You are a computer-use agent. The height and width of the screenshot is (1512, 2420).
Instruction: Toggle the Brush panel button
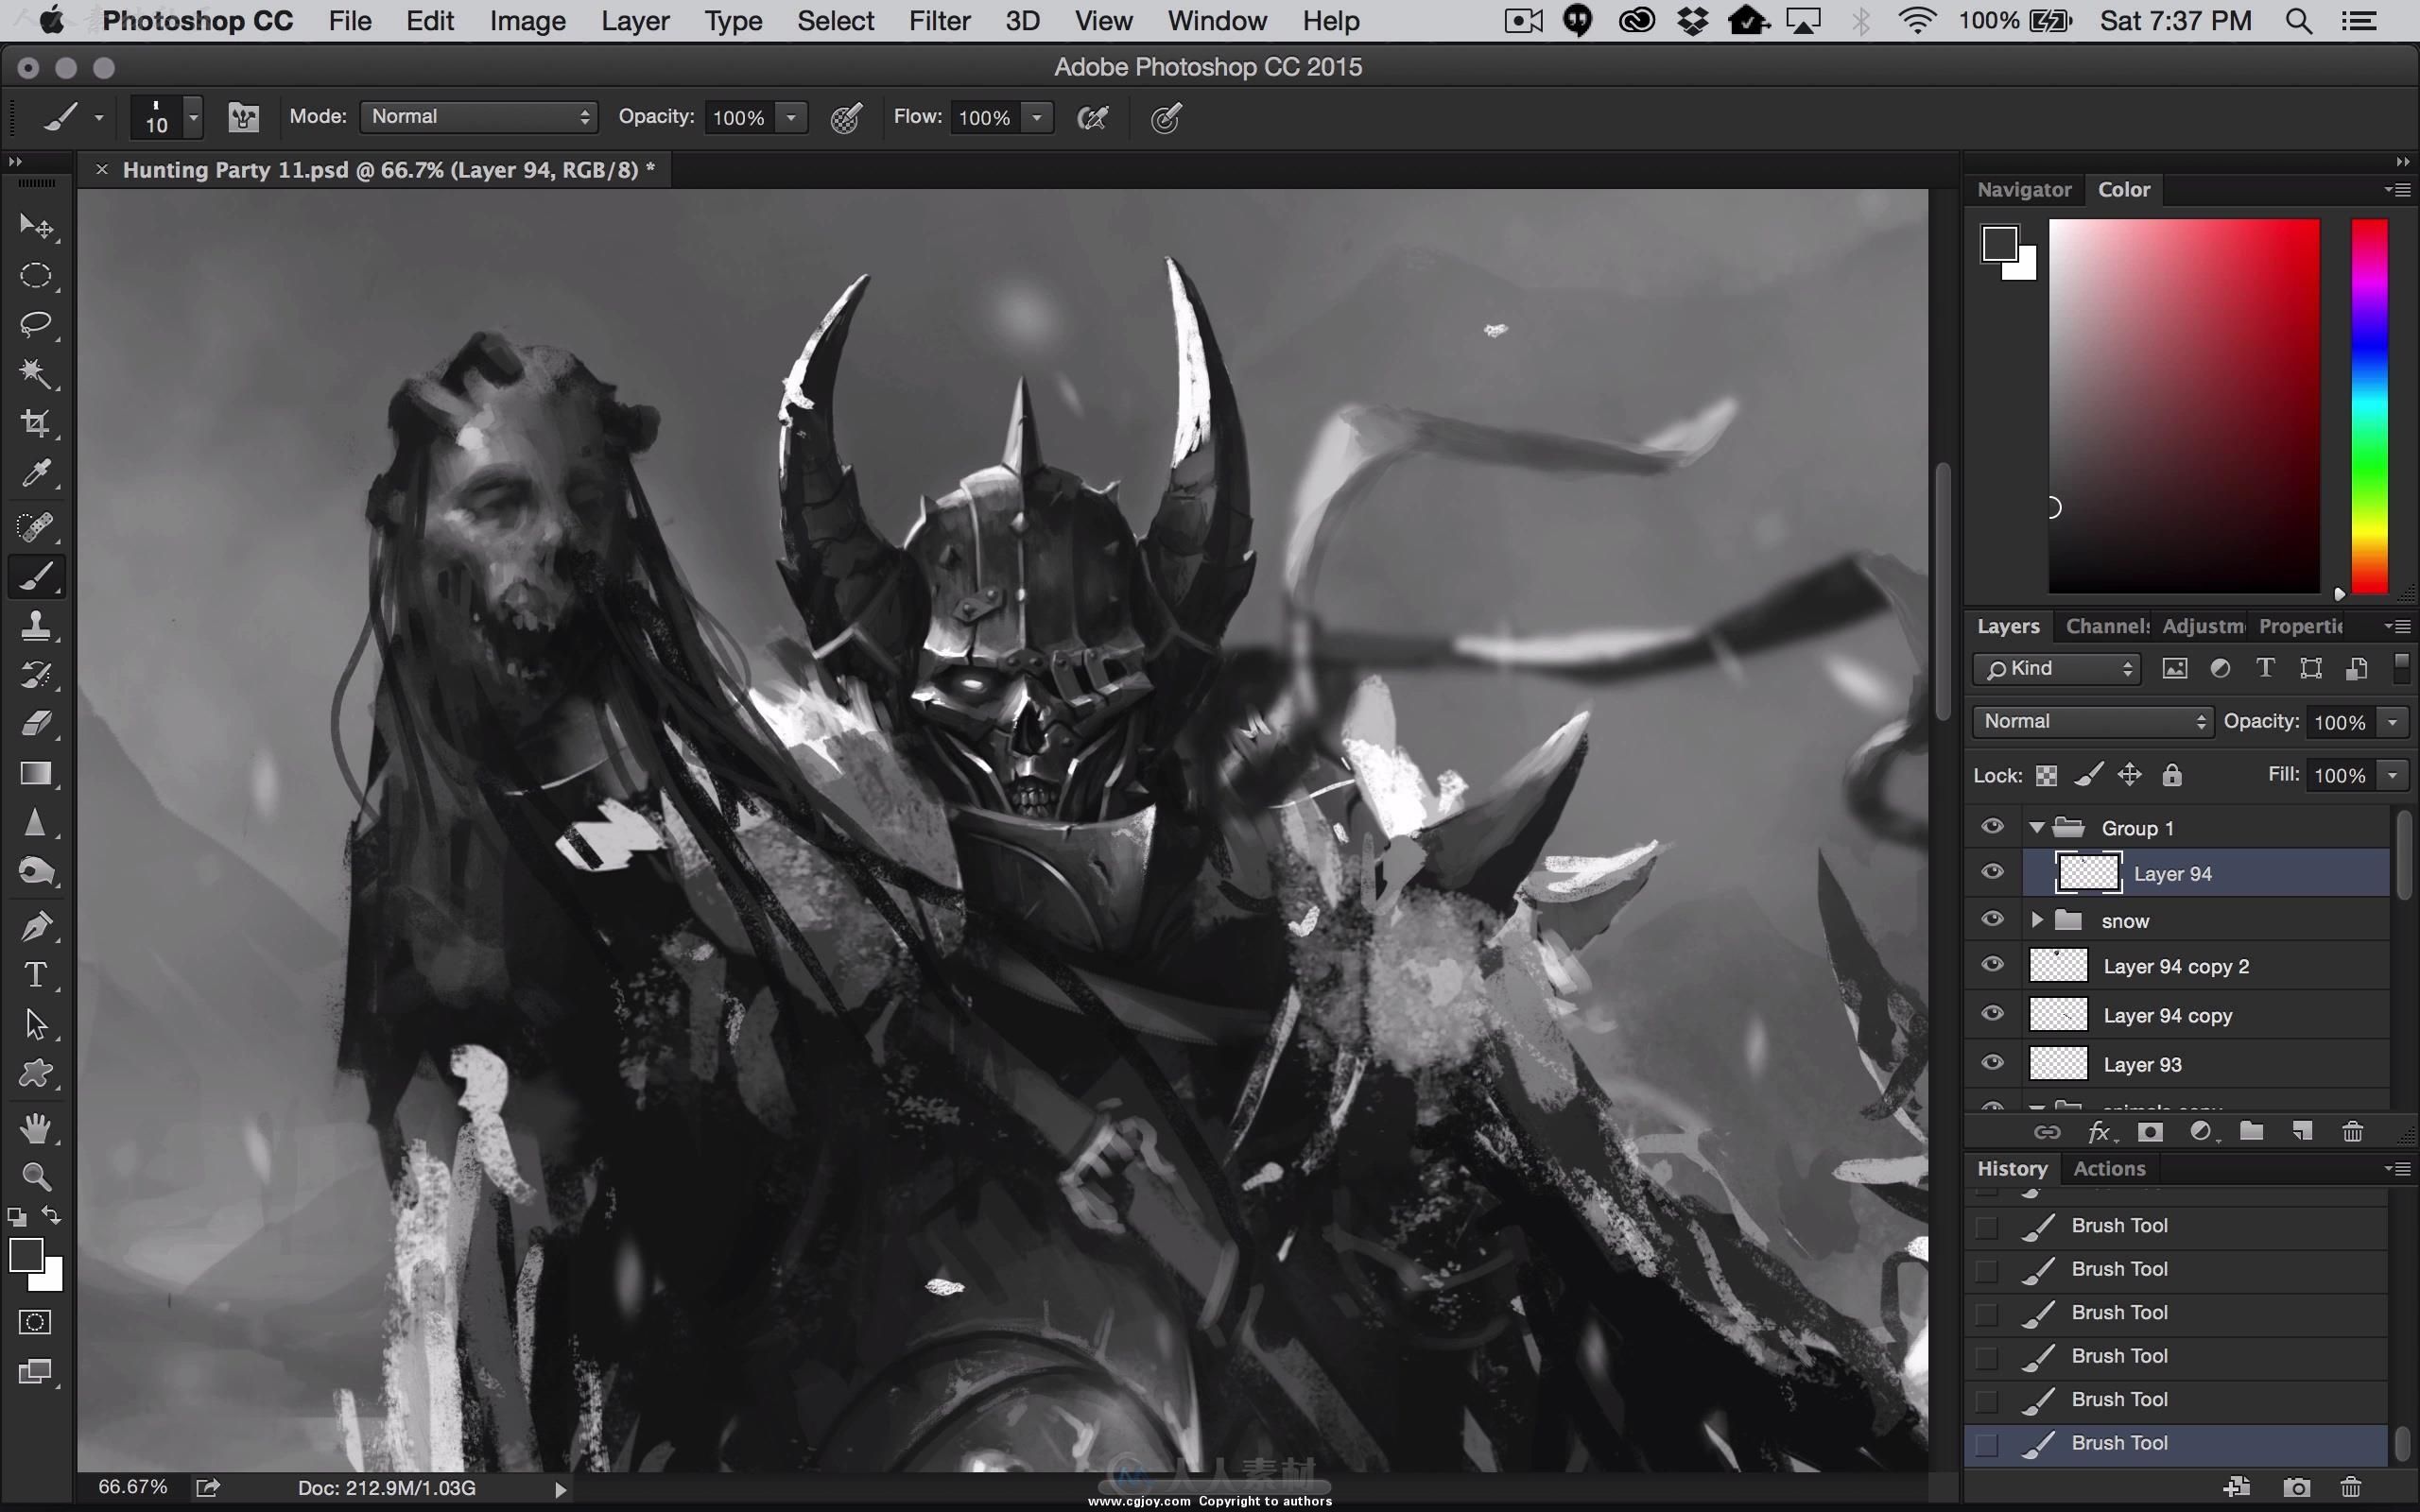tap(243, 118)
